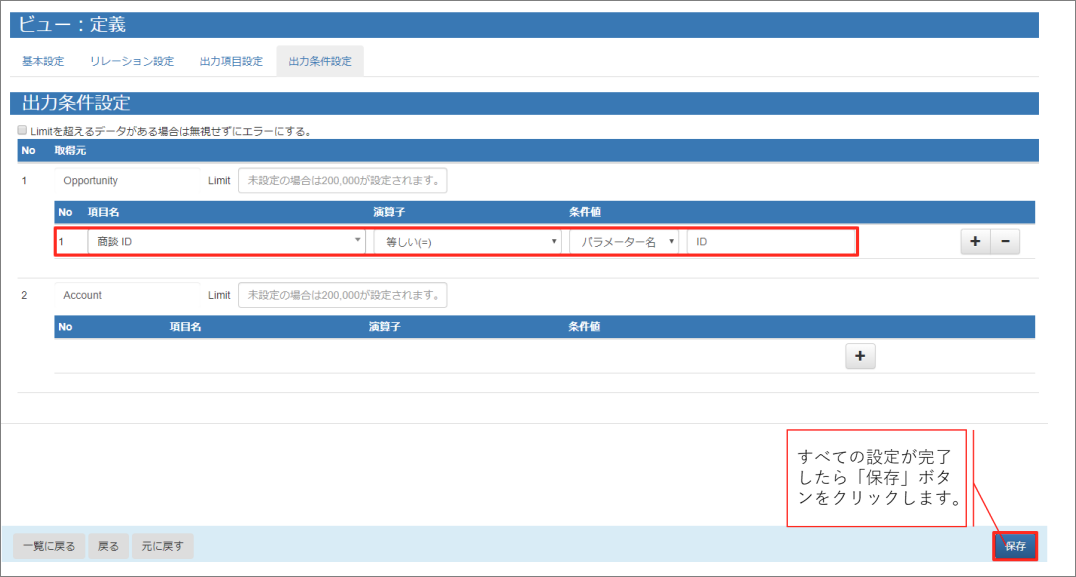Open the リレーション設定 tab
Screen dimensions: 1076x577
131,62
